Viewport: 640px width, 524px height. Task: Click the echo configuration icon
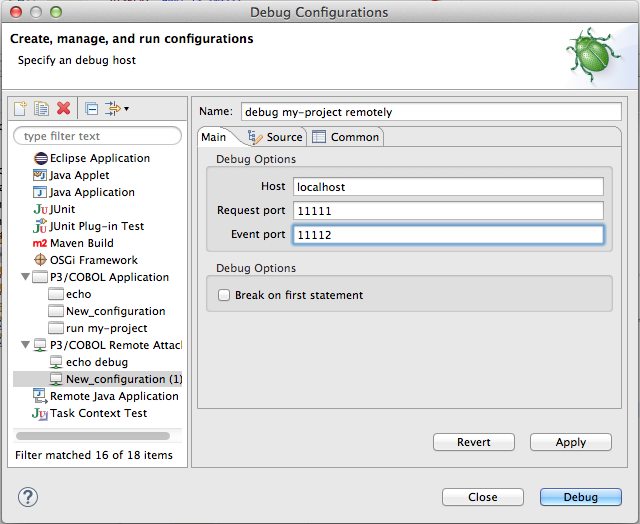[x=56, y=294]
